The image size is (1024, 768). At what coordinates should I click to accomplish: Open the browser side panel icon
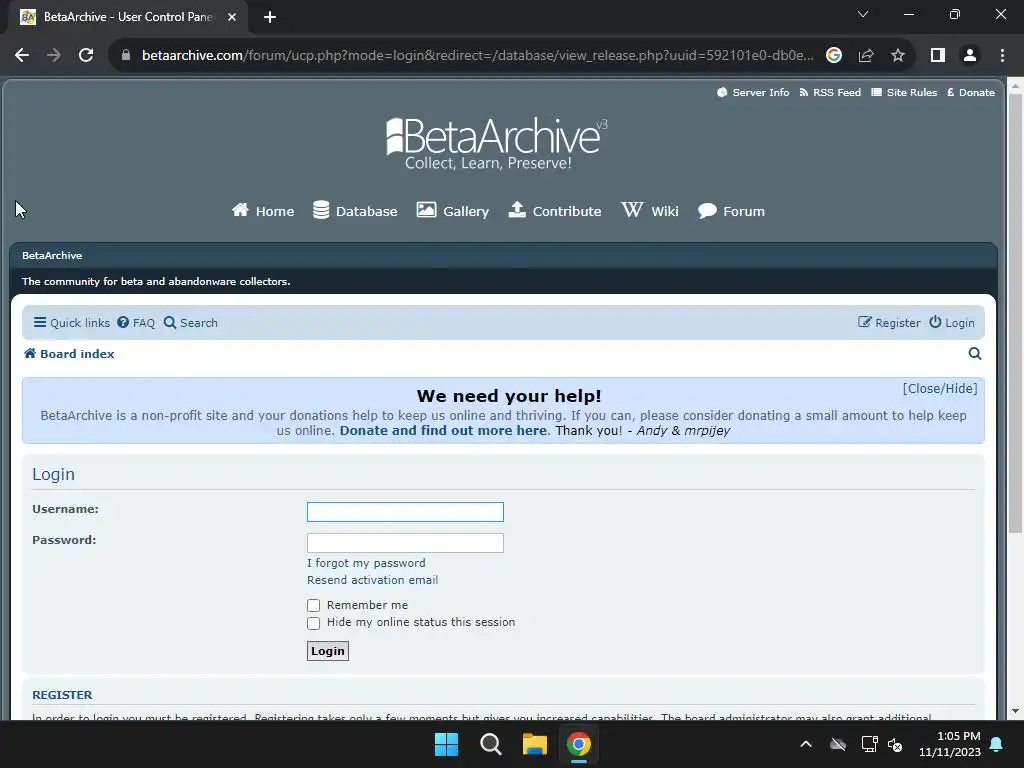click(x=938, y=56)
